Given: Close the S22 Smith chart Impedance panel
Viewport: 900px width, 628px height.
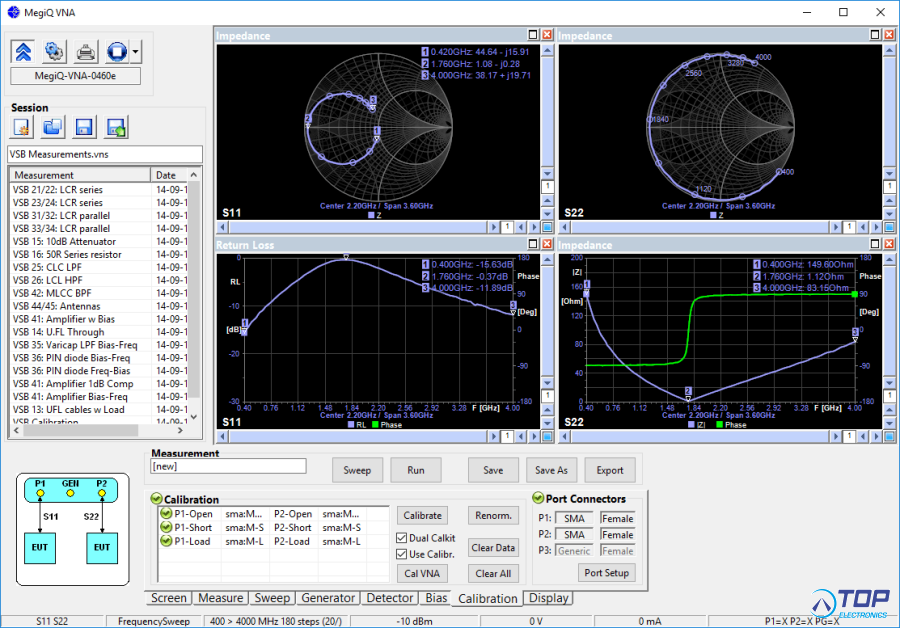Looking at the screenshot, I should (889, 35).
